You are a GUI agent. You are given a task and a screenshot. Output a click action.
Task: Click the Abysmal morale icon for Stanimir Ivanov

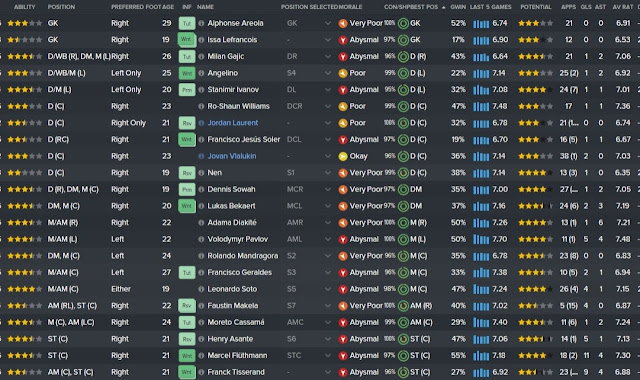(343, 90)
